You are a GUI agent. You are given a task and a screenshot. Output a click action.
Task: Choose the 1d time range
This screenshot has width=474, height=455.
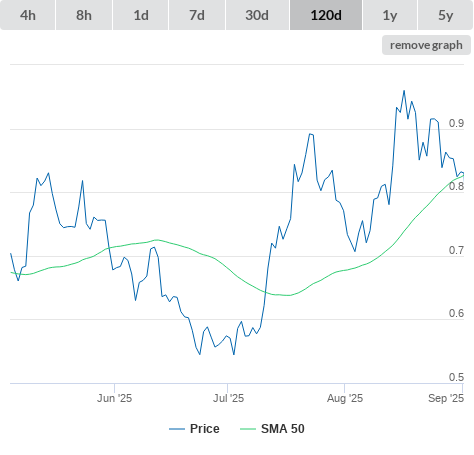[x=141, y=15]
